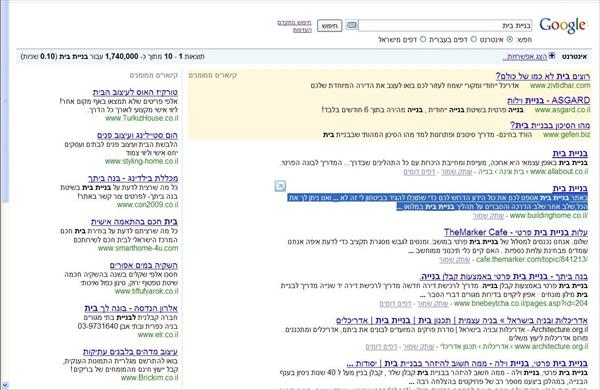Click the cafe.themarker.com/topic/841213/ URL text
This screenshot has width=600, height=390.
[x=532, y=259]
